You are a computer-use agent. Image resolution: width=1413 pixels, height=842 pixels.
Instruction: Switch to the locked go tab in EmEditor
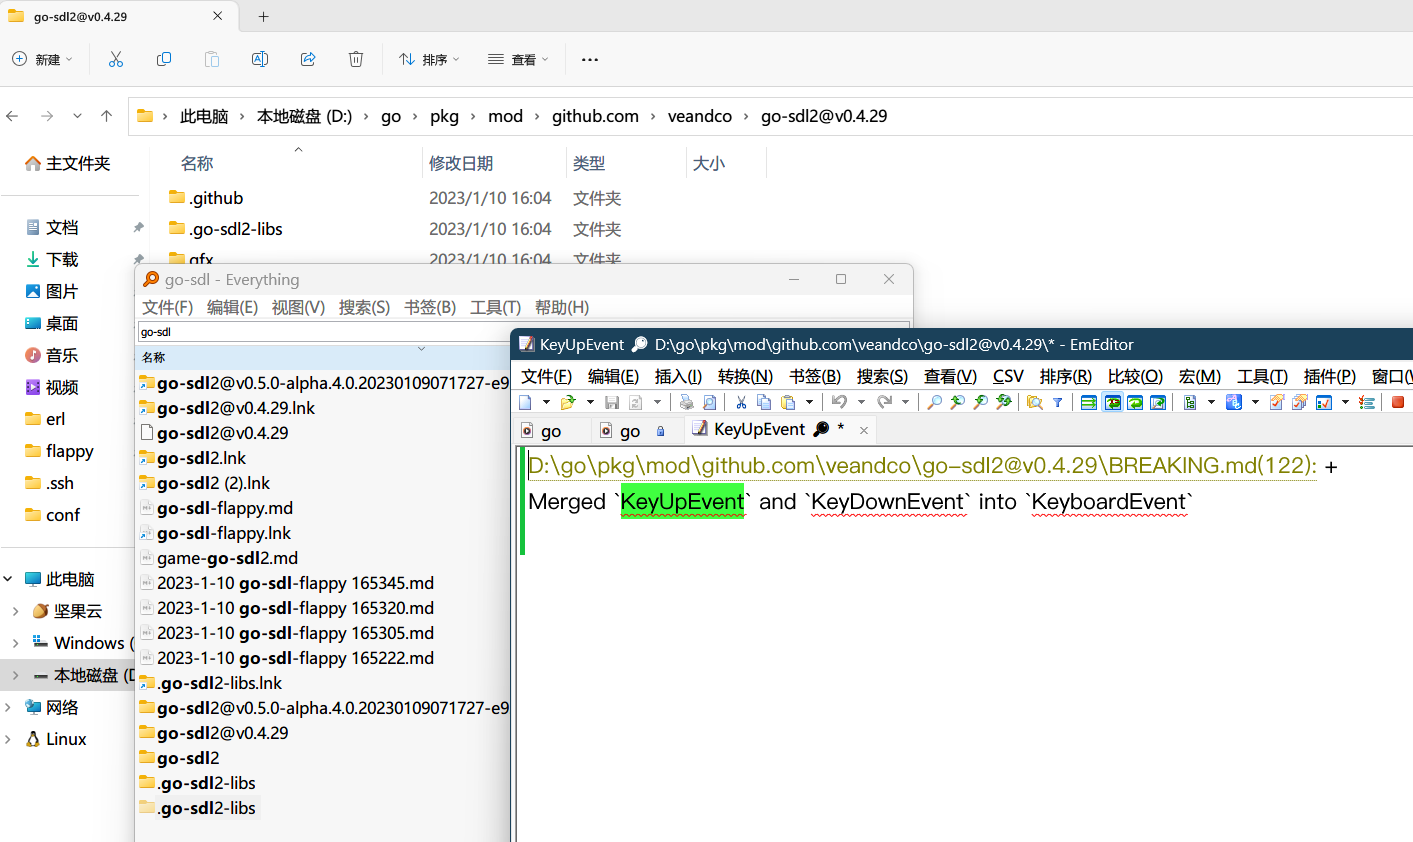coord(636,431)
